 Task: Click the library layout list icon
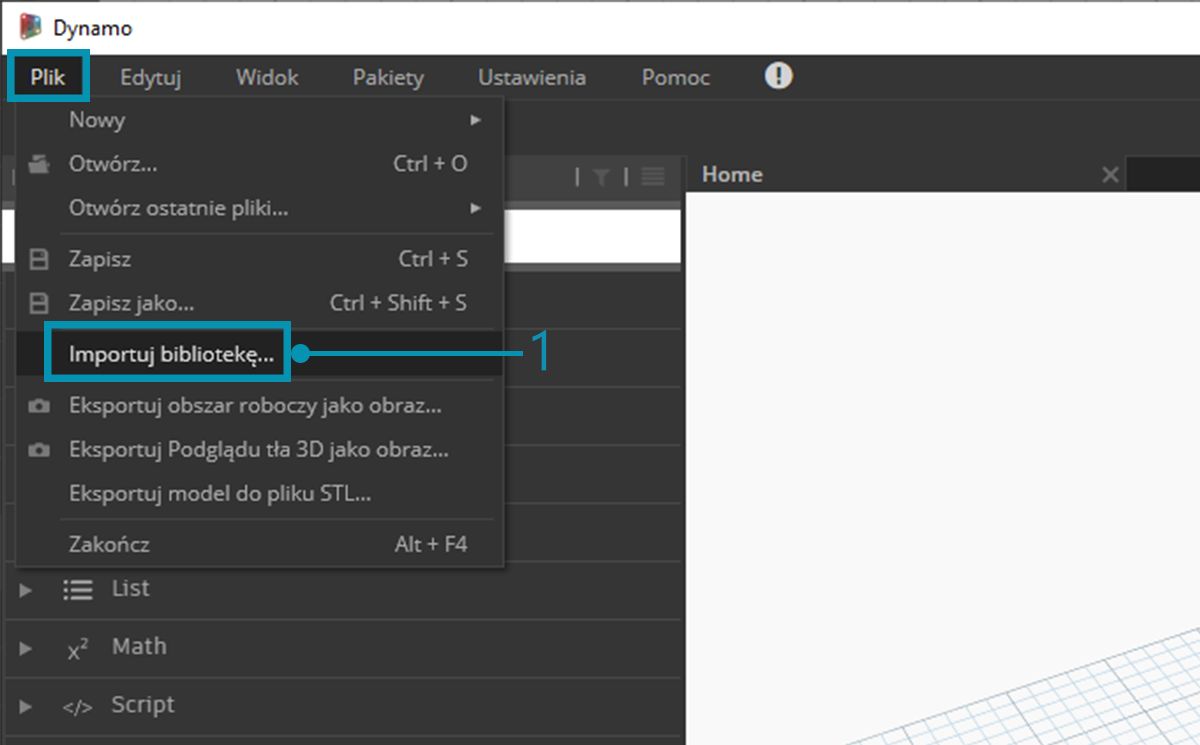(x=653, y=177)
